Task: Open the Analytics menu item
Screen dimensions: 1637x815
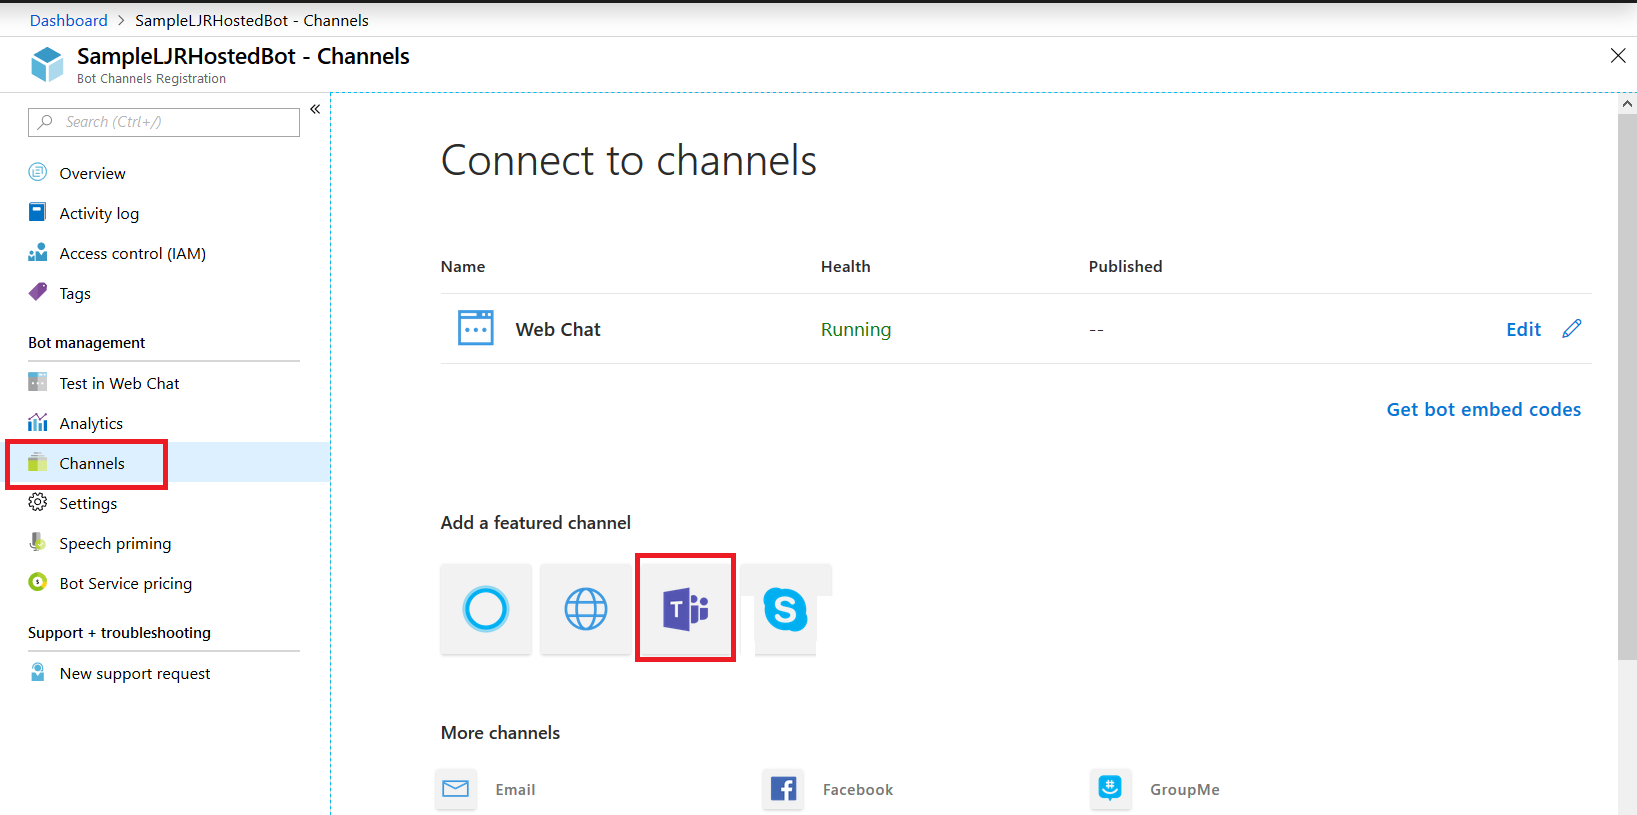Action: (x=91, y=423)
